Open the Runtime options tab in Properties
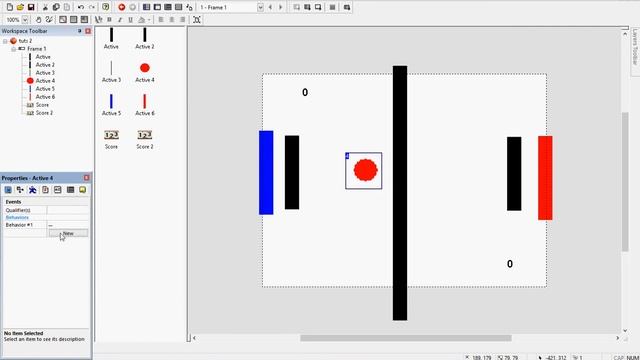The width and height of the screenshot is (640, 360). (x=45, y=190)
